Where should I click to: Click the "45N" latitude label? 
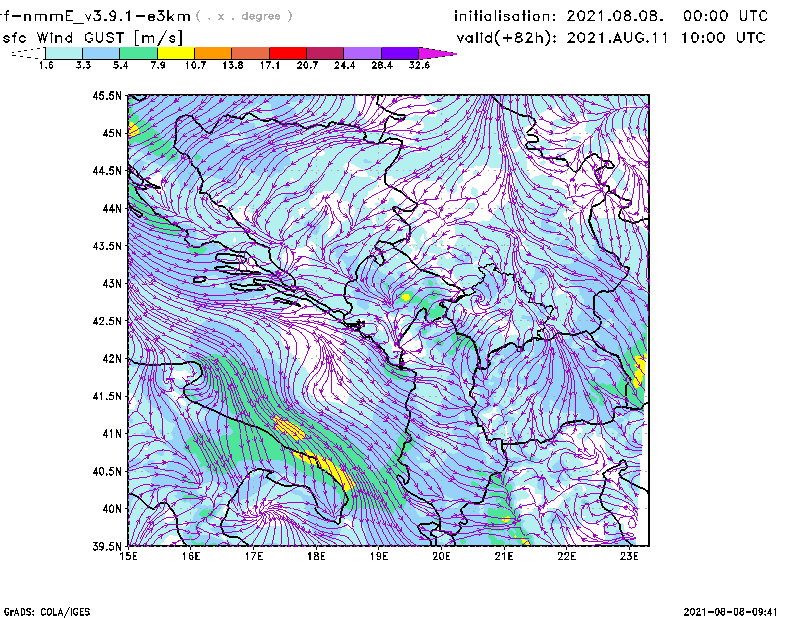112,133
